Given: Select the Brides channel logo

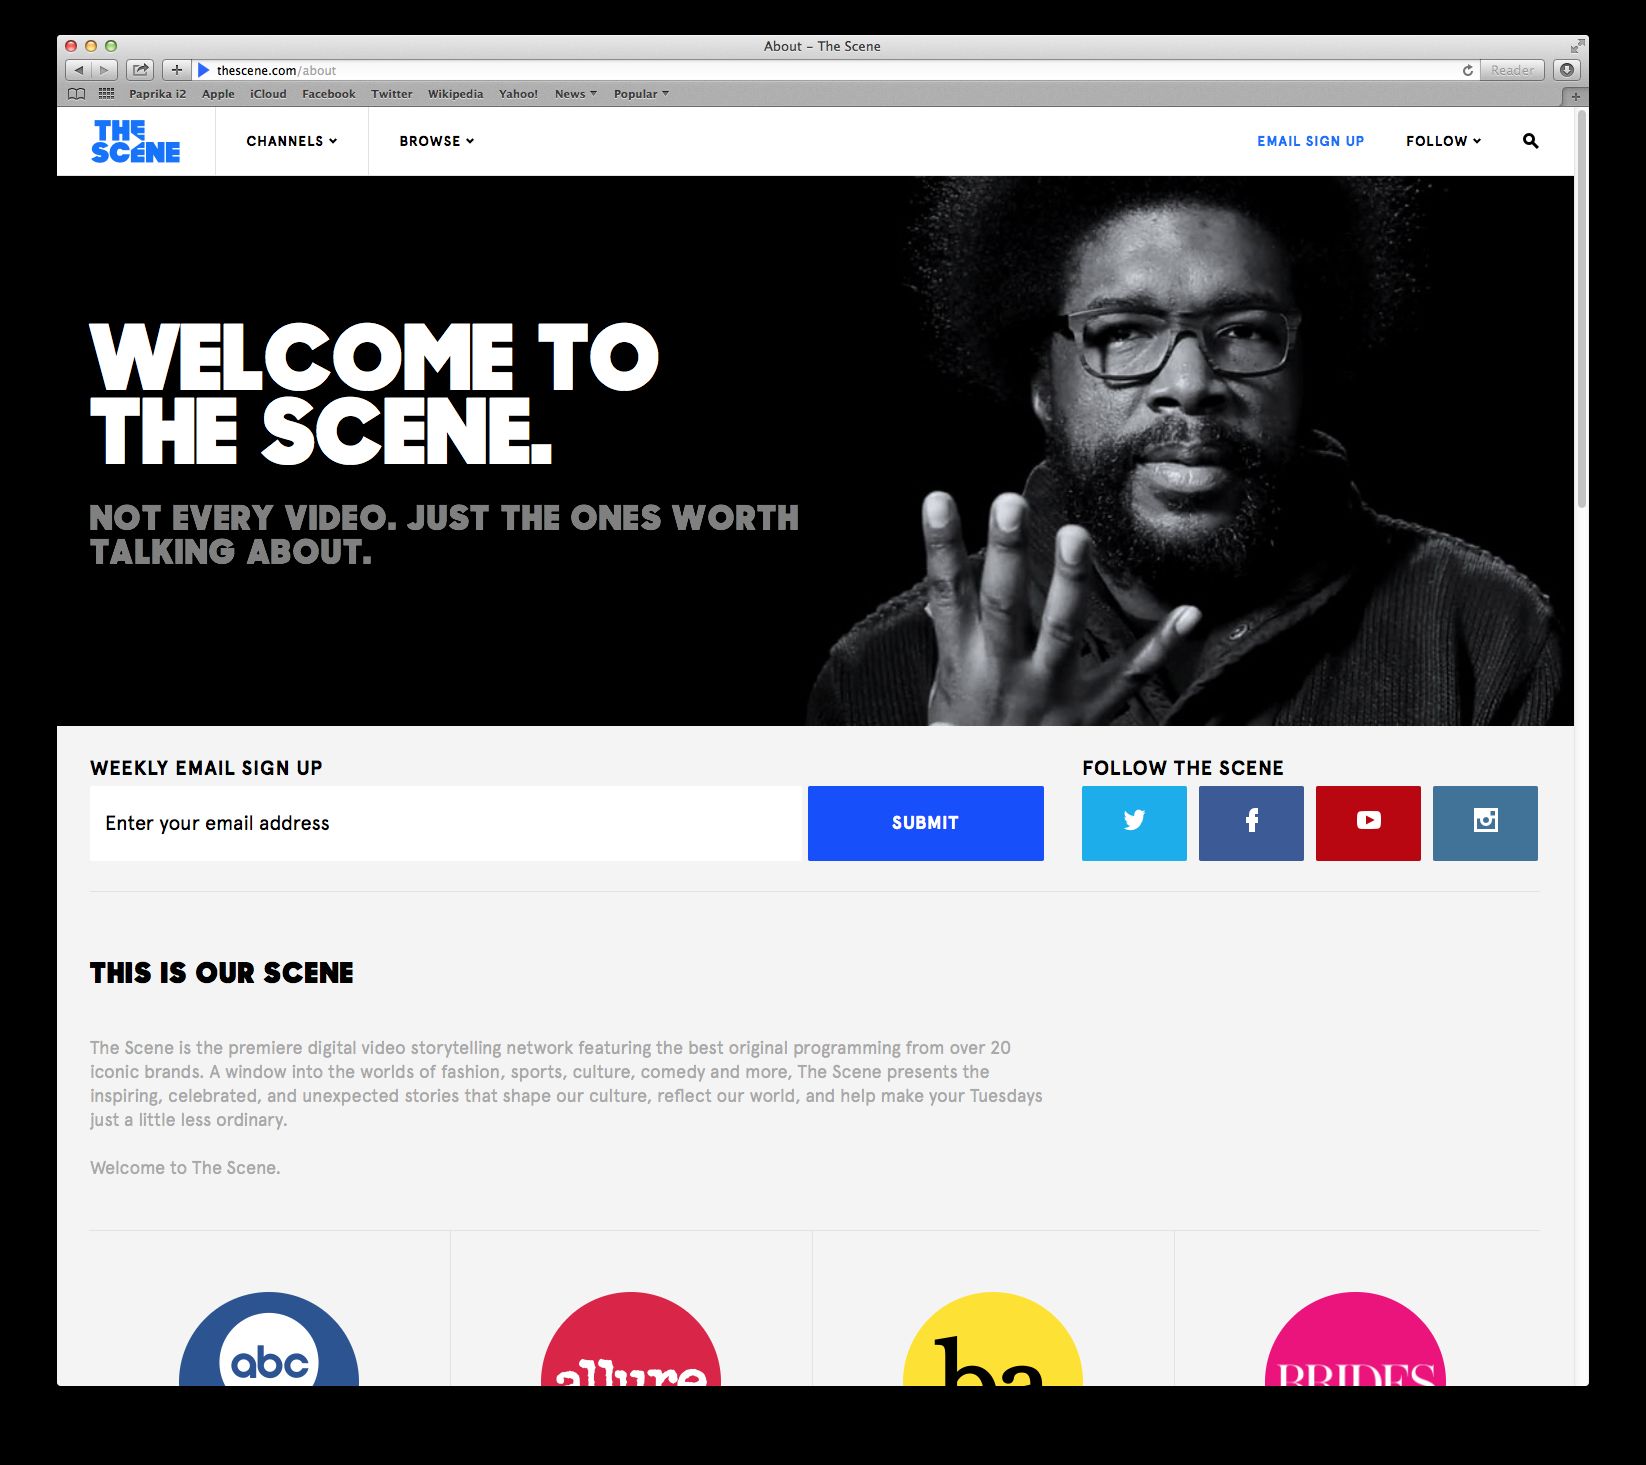Looking at the screenshot, I should pos(1355,1340).
